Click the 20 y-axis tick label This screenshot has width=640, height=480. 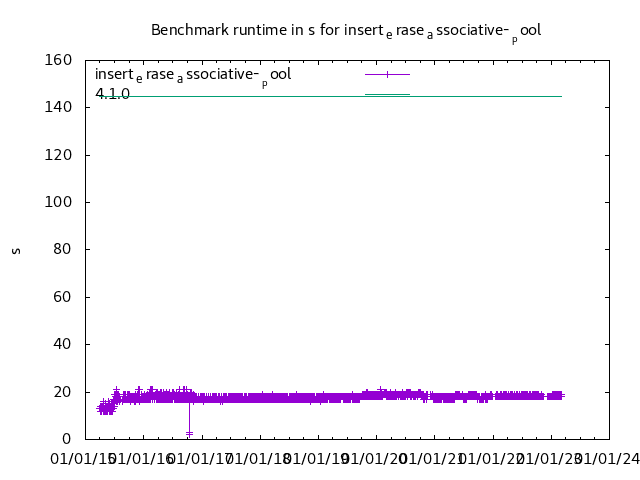pos(62,392)
